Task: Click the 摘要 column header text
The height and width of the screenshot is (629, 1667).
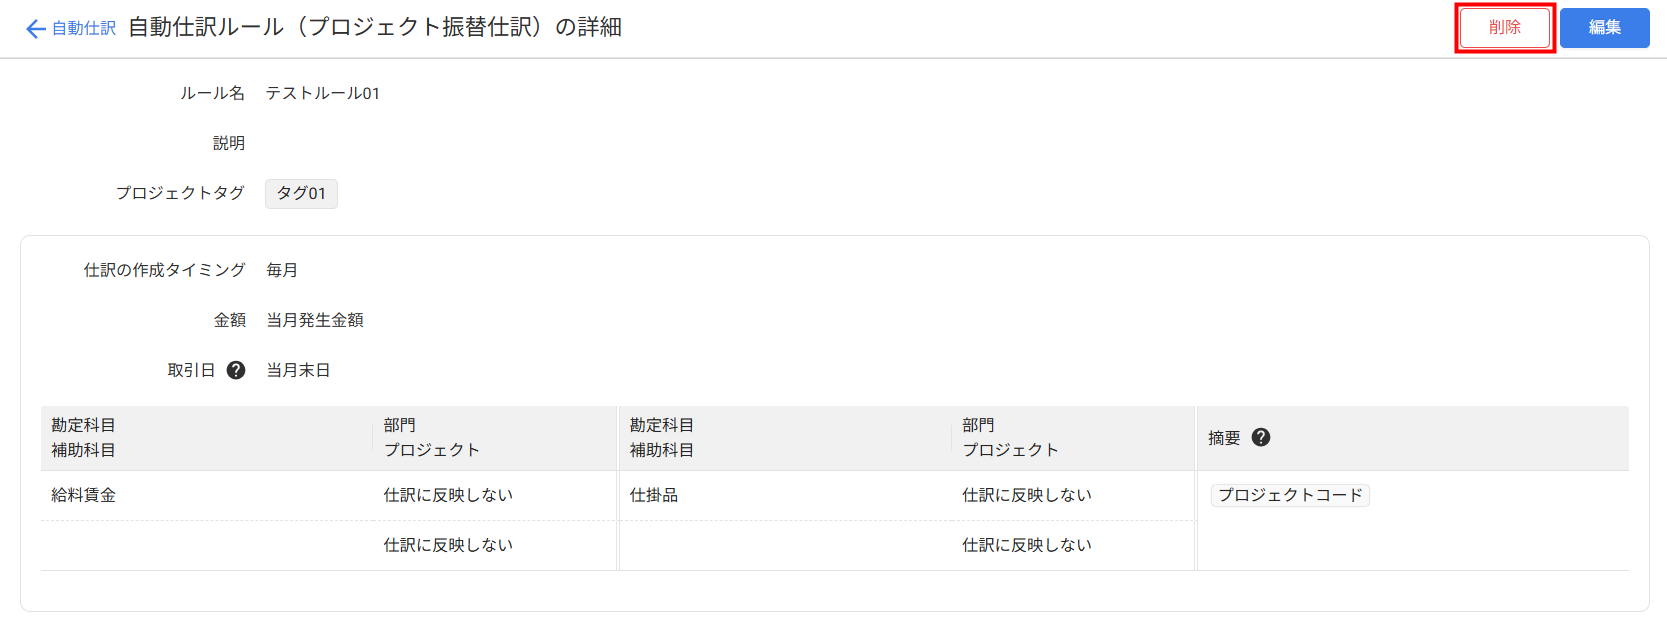Action: point(1224,438)
